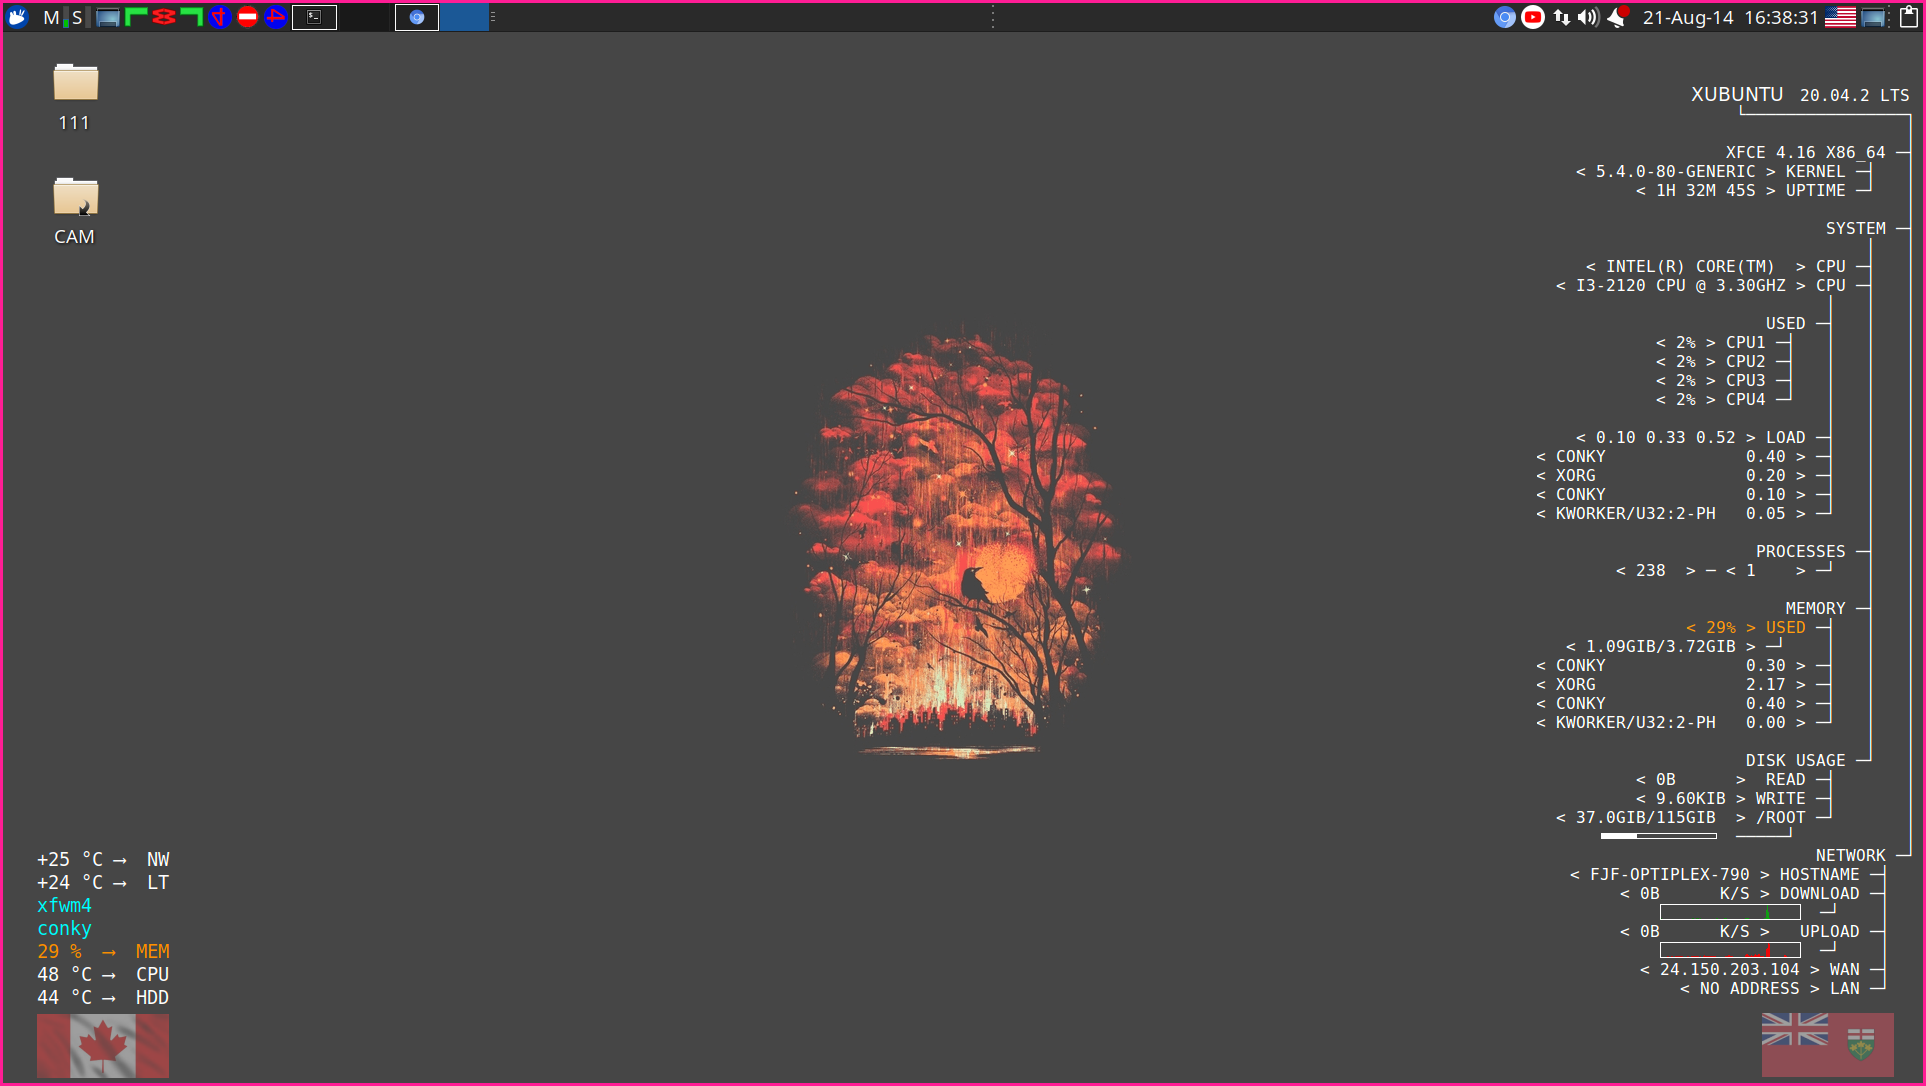Image resolution: width=1926 pixels, height=1086 pixels.
Task: Click the 37.0GIB/115GIB /ROOT line
Action: (x=1680, y=817)
